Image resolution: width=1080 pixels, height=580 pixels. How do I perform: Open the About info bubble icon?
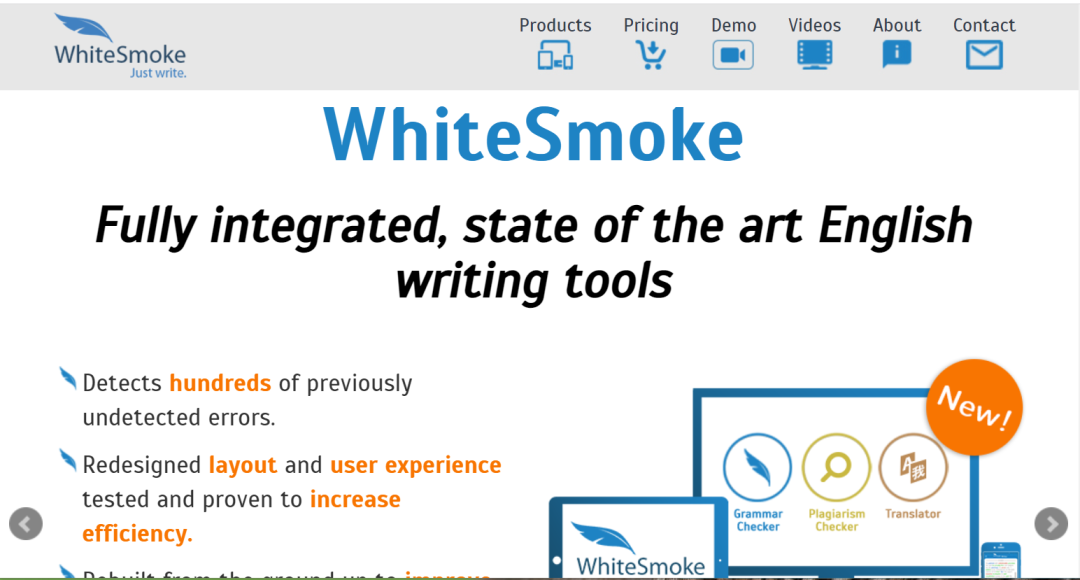[897, 54]
